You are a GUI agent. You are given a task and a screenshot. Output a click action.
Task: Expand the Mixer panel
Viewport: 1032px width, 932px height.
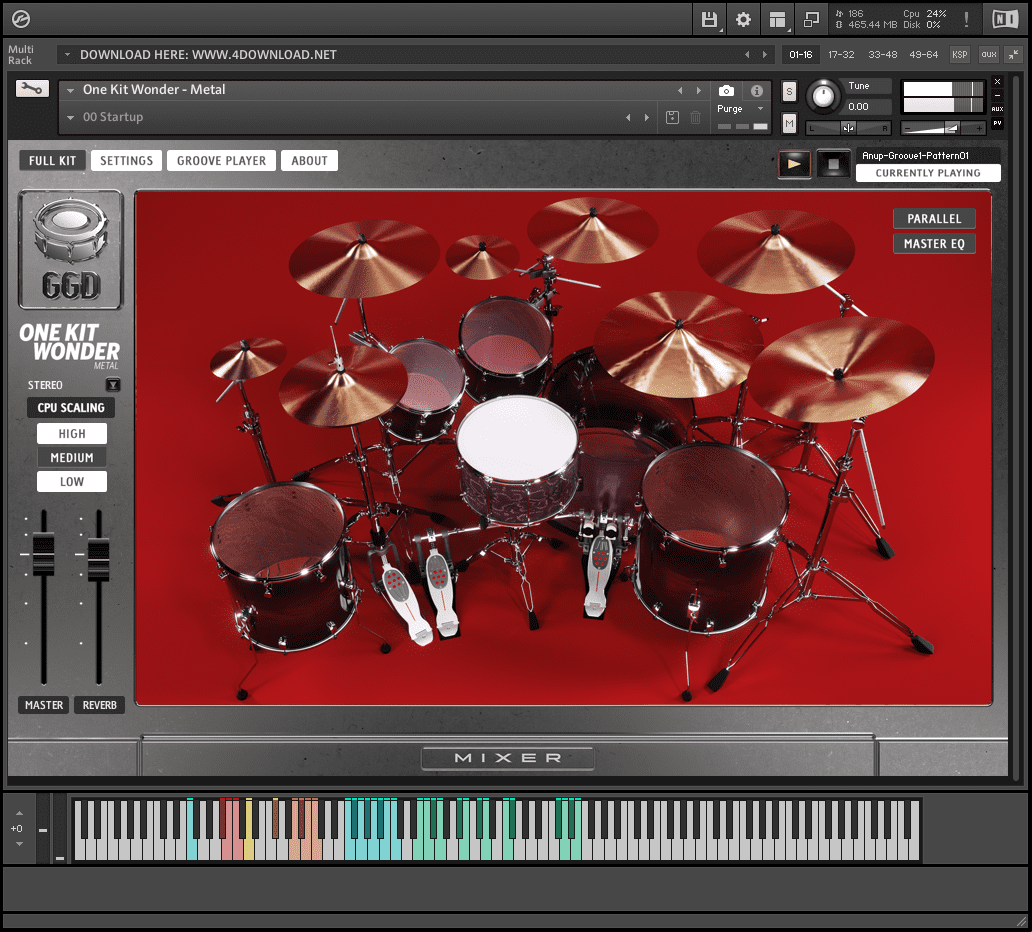tap(507, 758)
